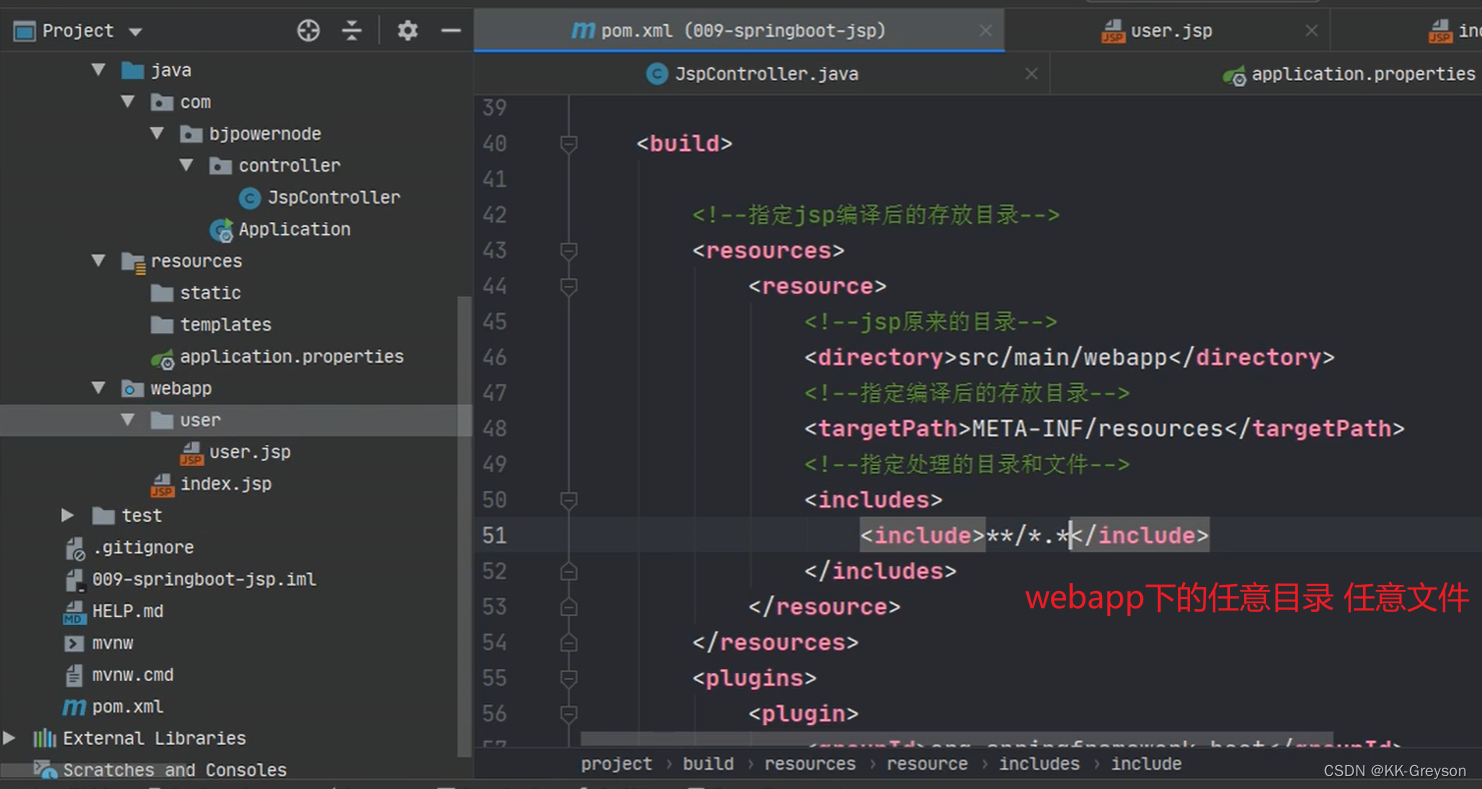Click the fold end marker on line 52

pyautogui.click(x=569, y=571)
